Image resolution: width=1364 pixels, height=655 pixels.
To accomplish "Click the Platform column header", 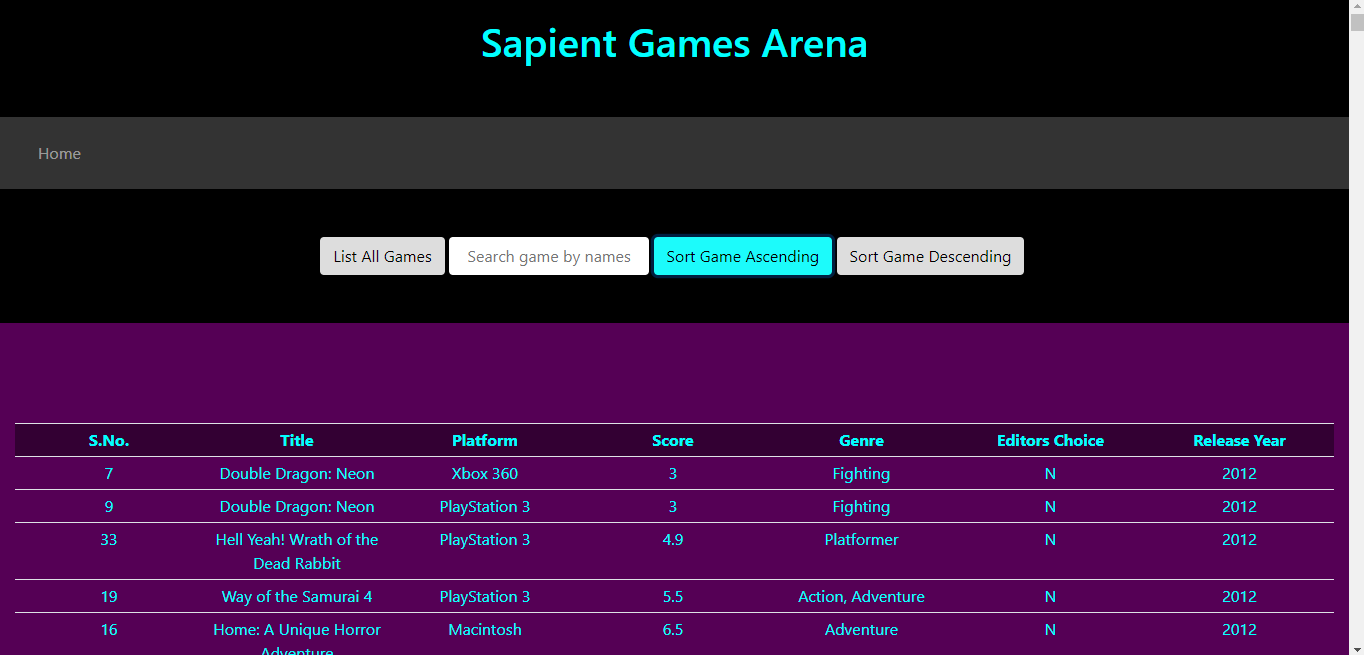I will [485, 440].
